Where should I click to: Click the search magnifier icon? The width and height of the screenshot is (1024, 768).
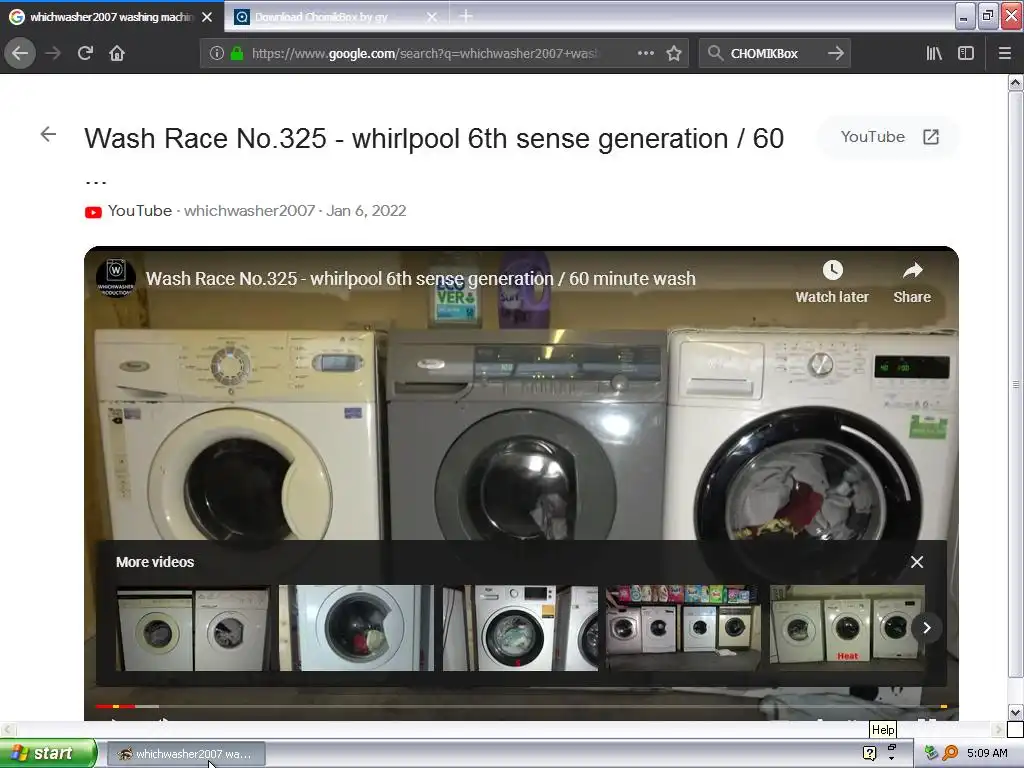(x=715, y=53)
